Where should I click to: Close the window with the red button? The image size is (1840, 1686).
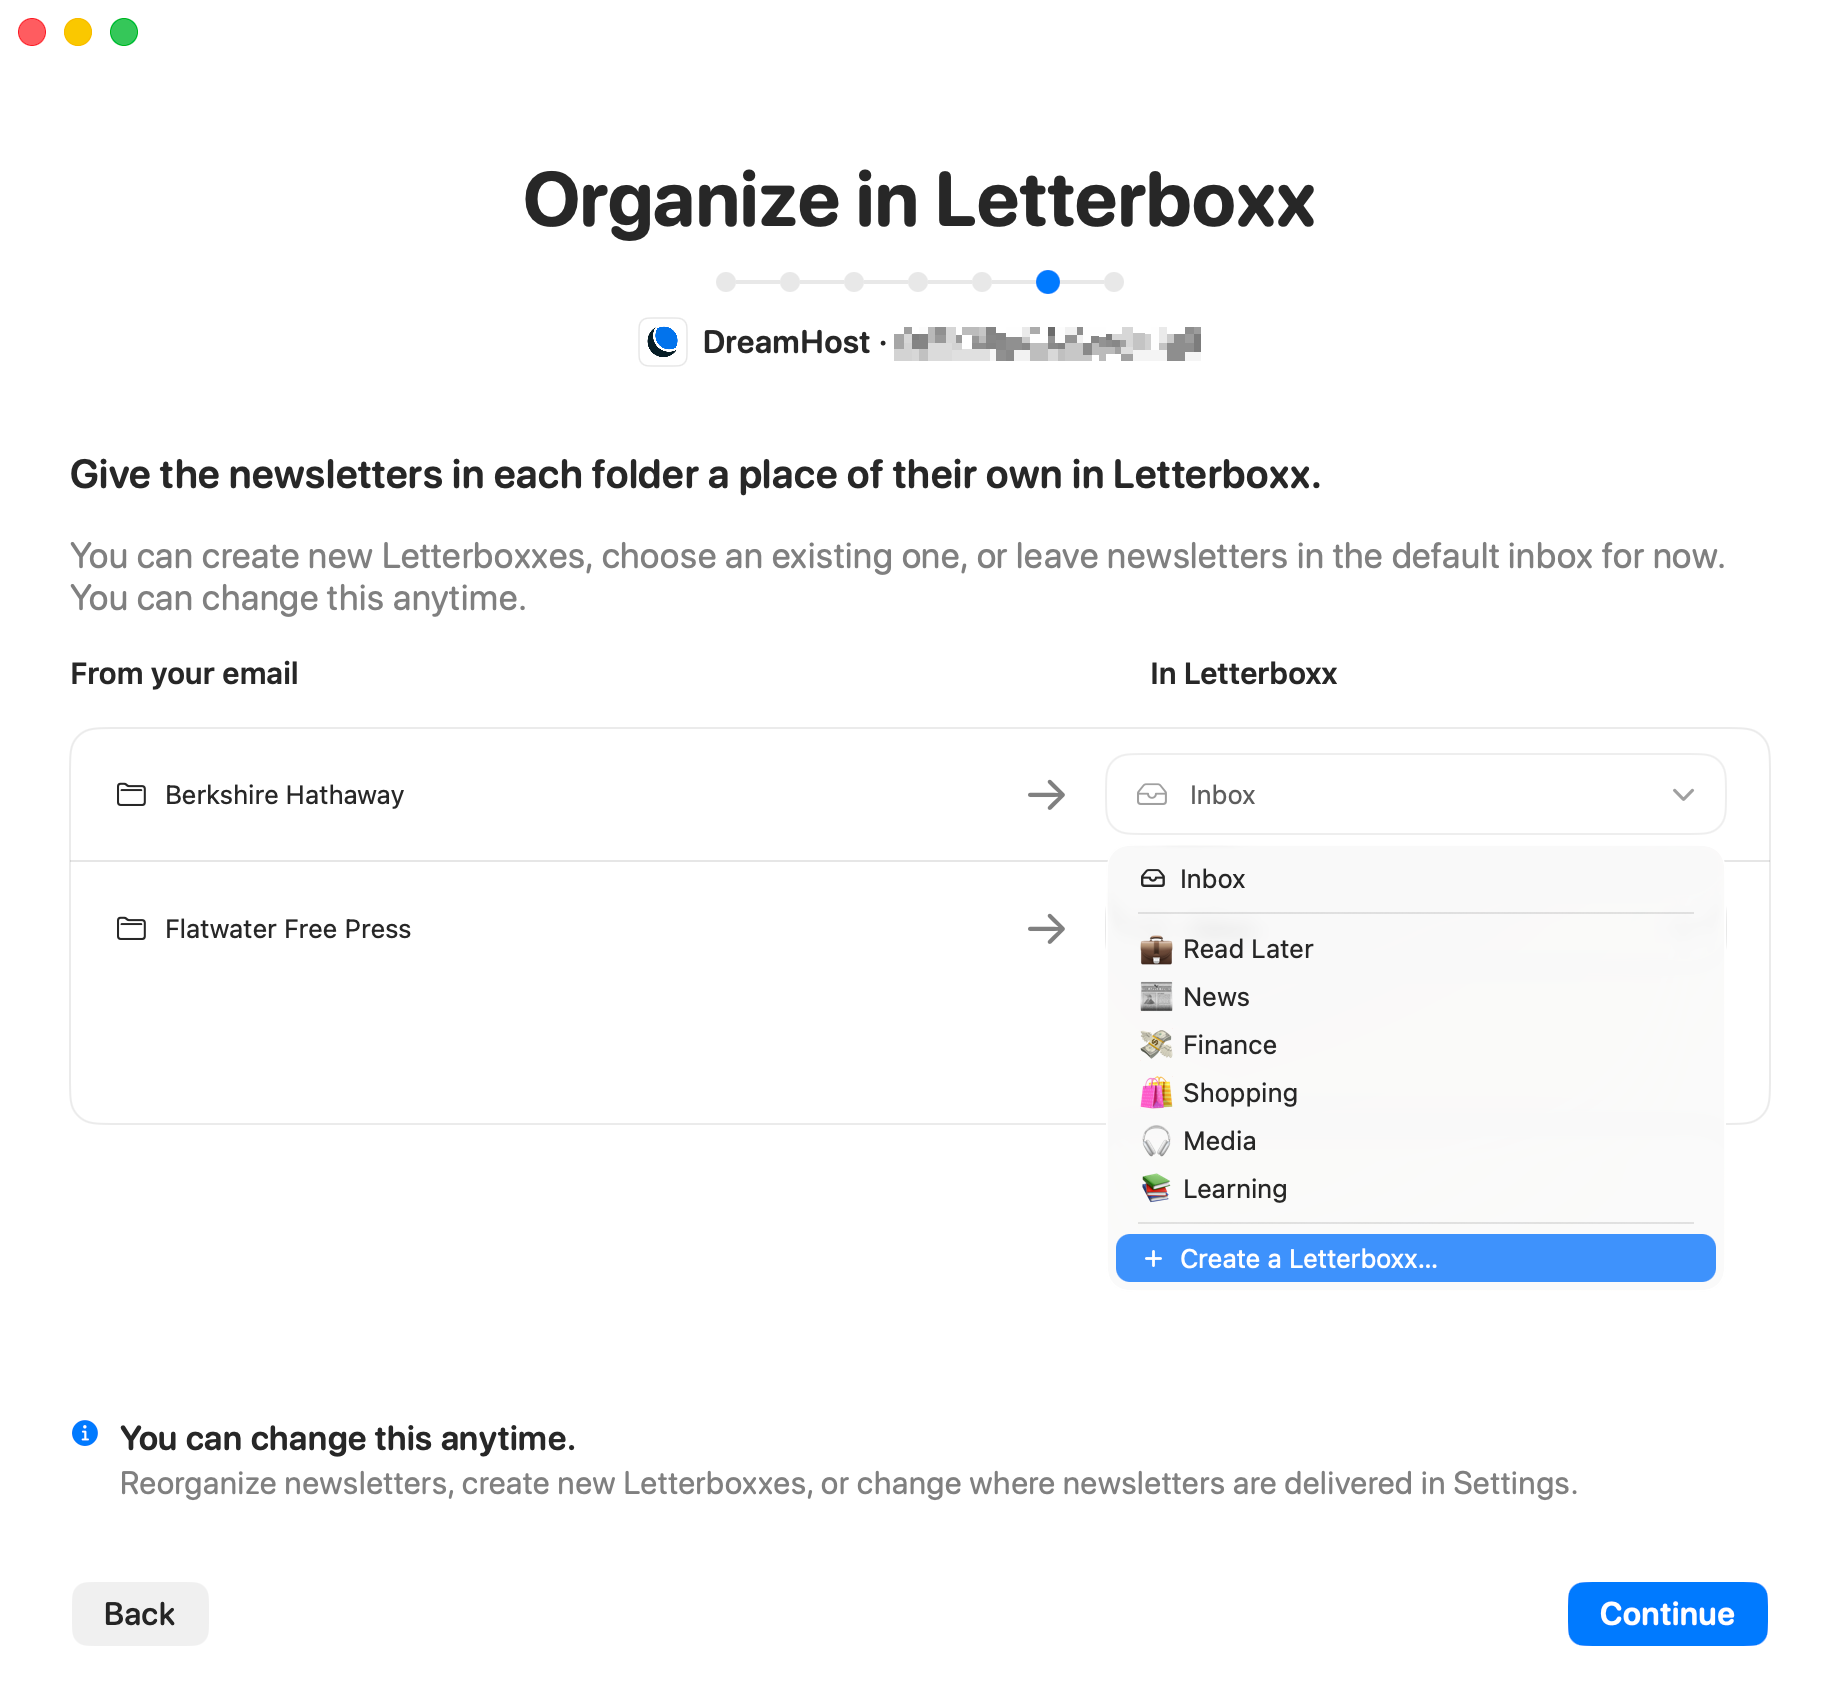click(x=32, y=32)
